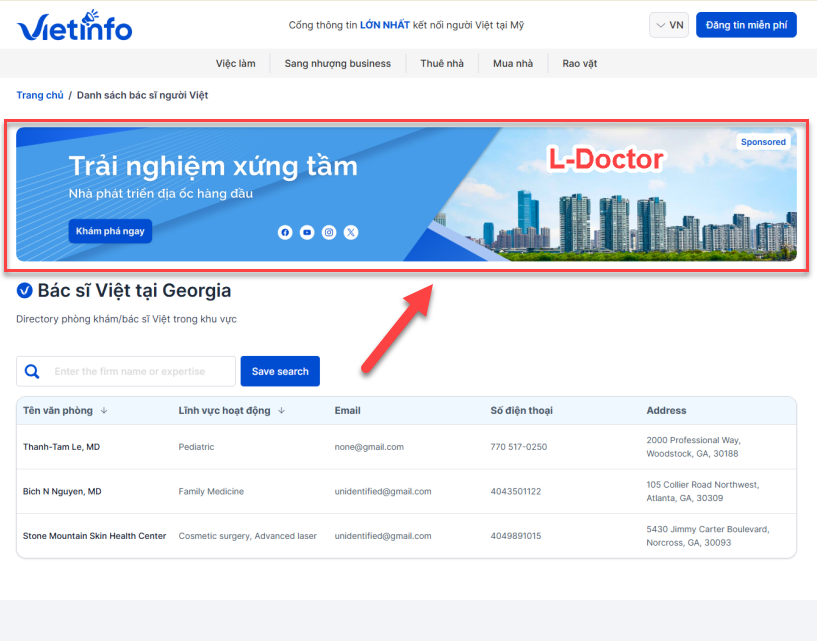Go to Trang chủ breadcrumb link
This screenshot has height=641, width=817.
(x=40, y=95)
